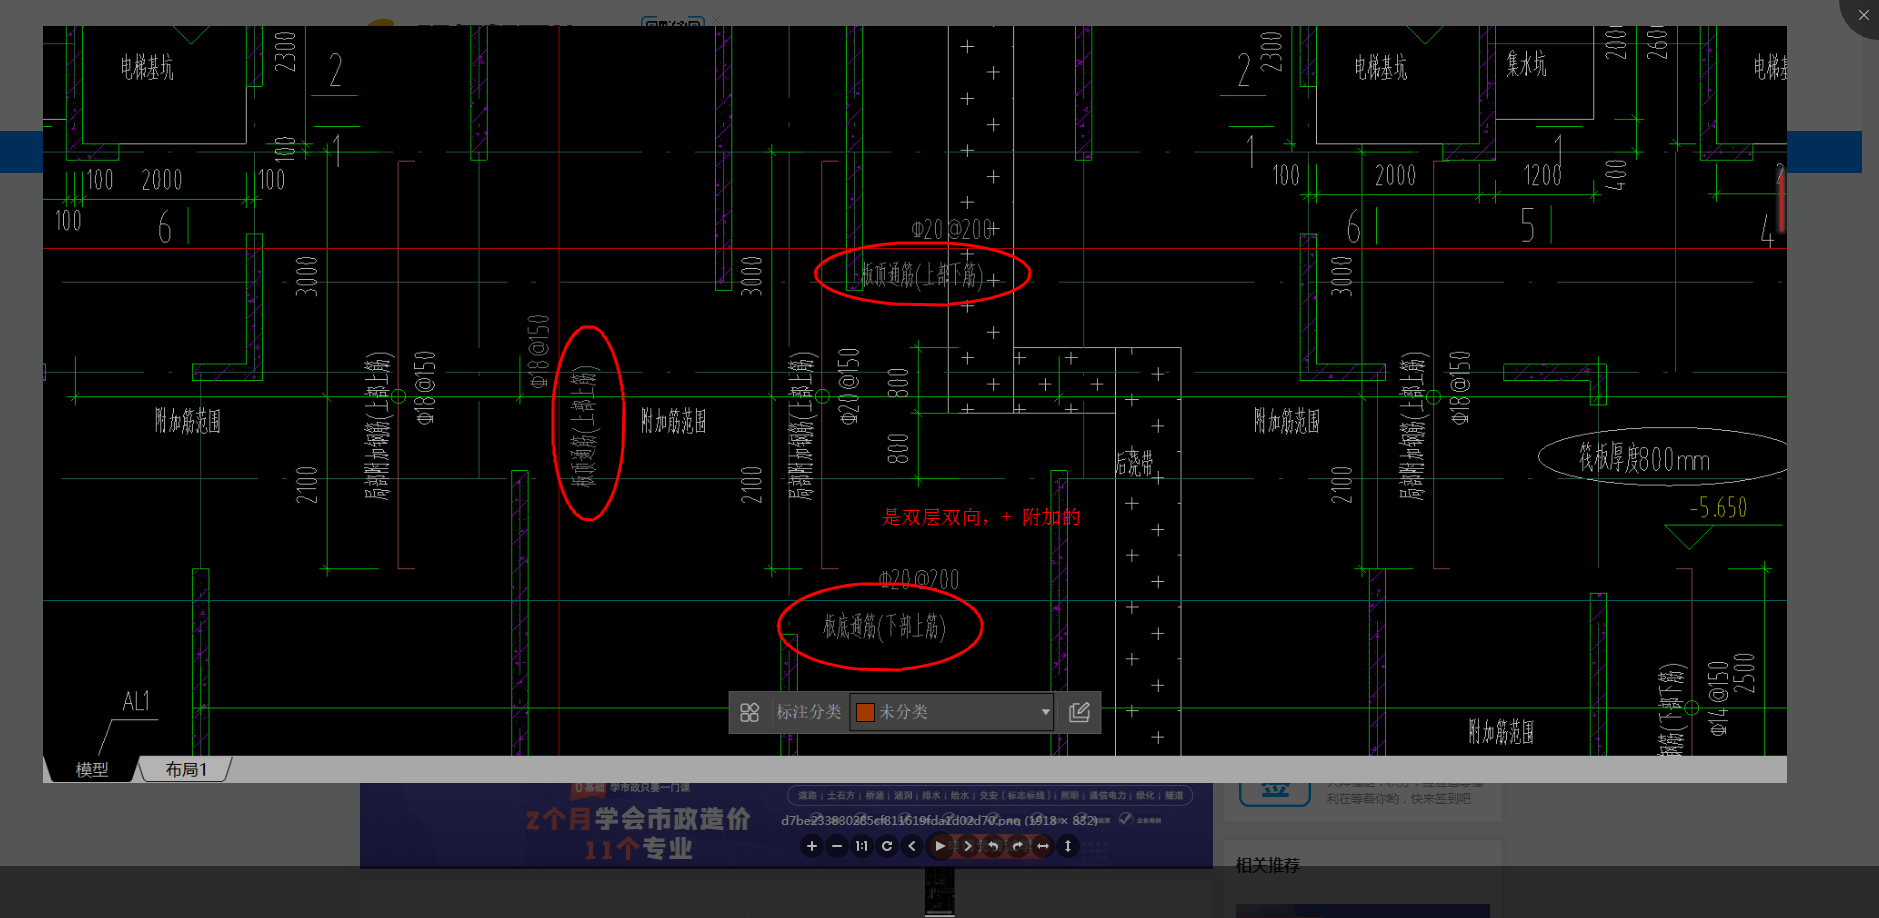Rotate the image counterclockwise
Viewport: 1879px width, 918px height.
[x=992, y=846]
